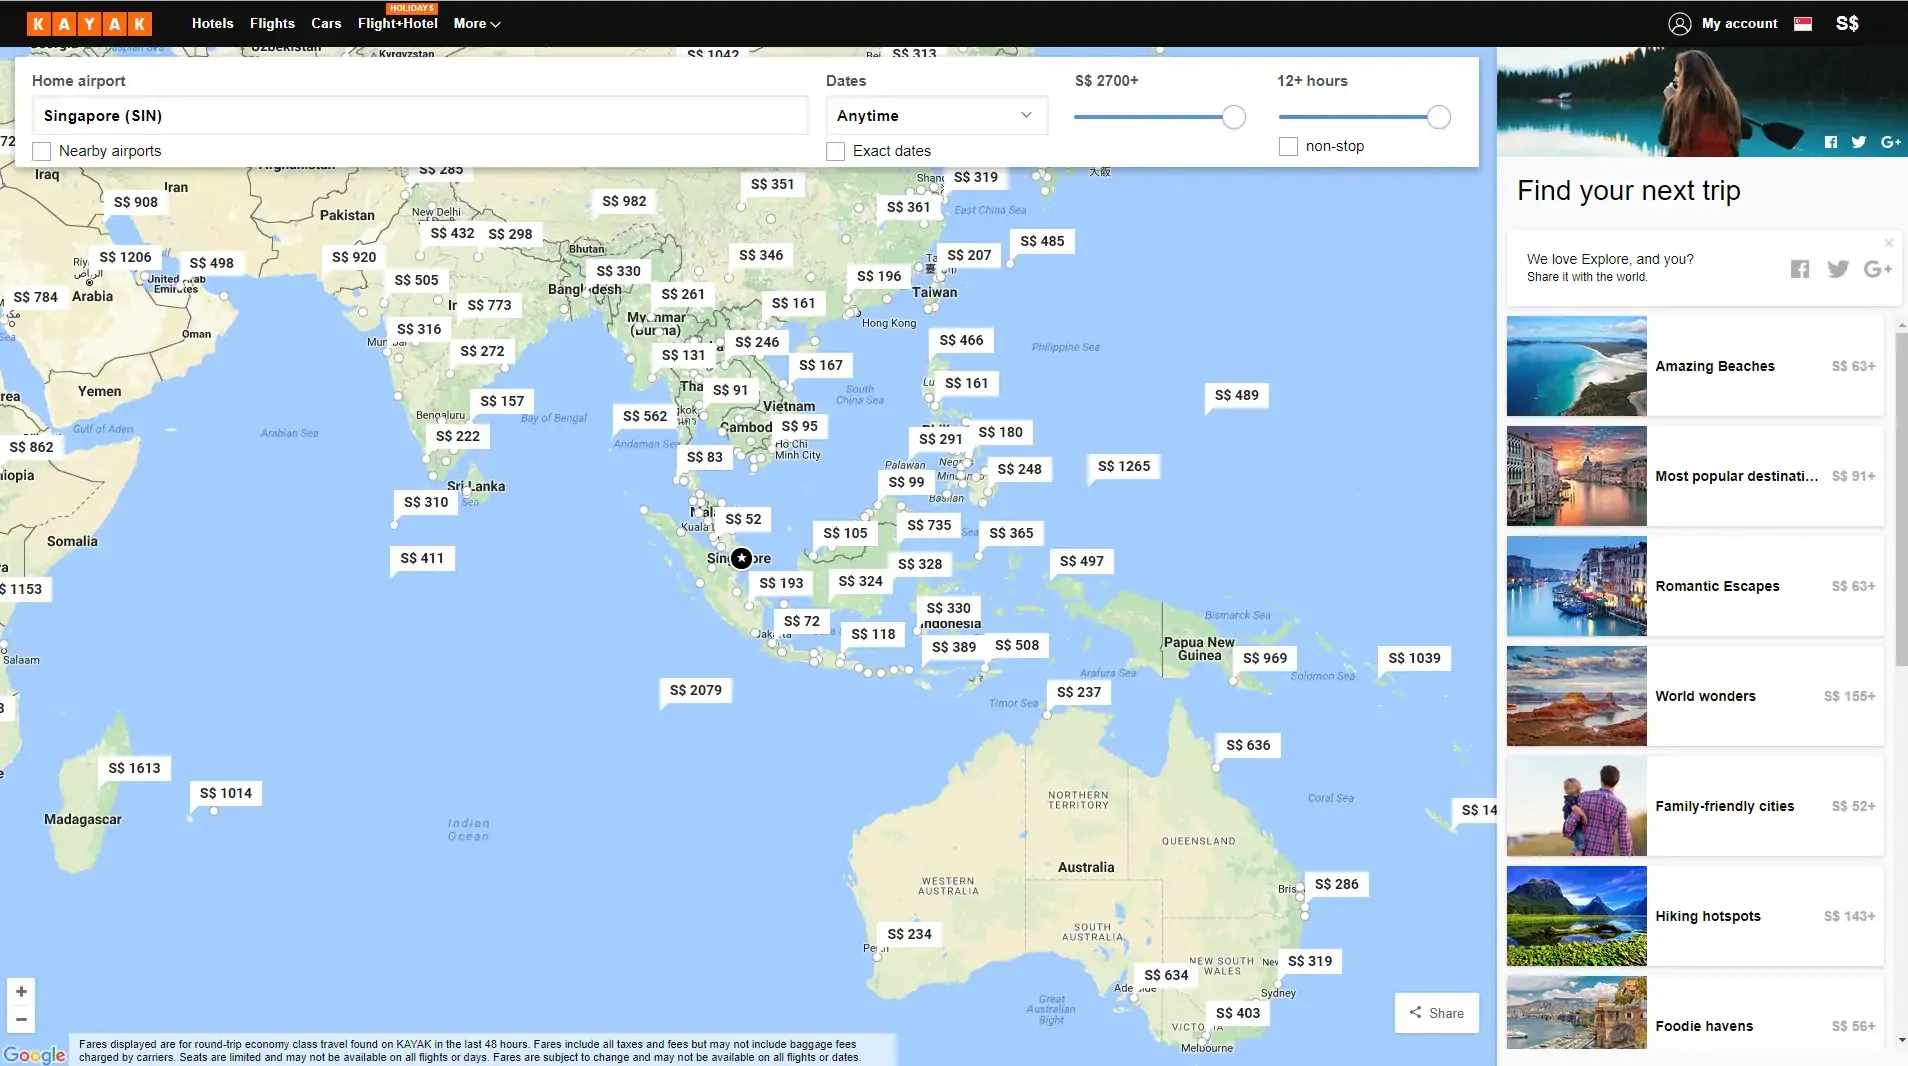Click the S$ 2700+ price slider handle

click(1234, 117)
